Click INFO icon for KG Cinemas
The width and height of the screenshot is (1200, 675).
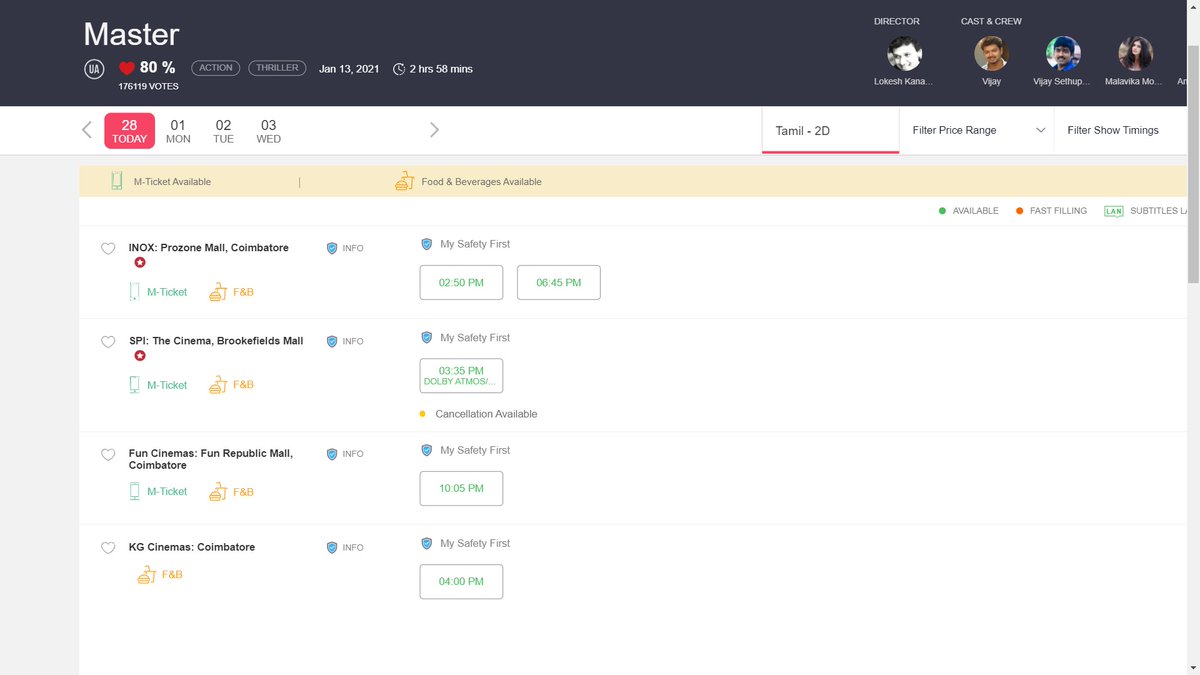click(x=332, y=548)
